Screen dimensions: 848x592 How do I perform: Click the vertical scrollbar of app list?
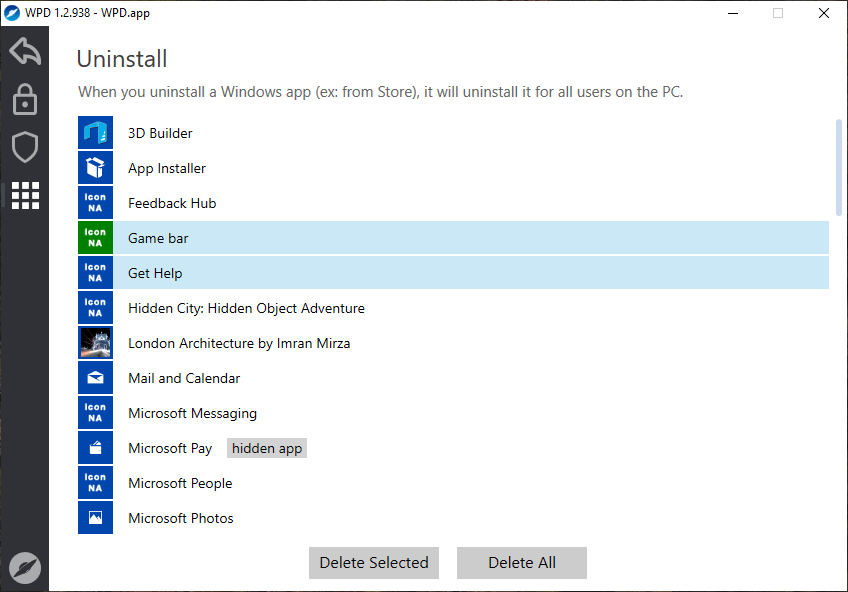click(839, 166)
